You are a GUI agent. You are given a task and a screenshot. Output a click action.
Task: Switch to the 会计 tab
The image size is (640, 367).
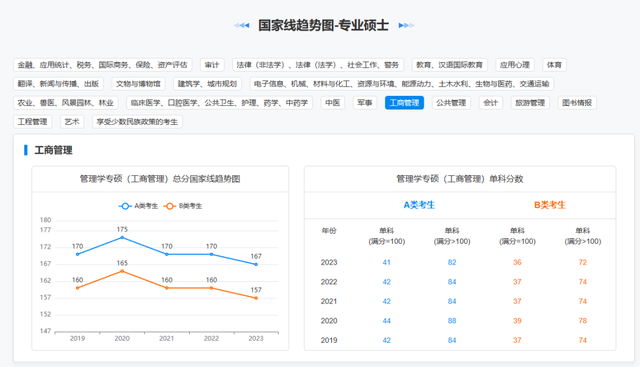491,102
